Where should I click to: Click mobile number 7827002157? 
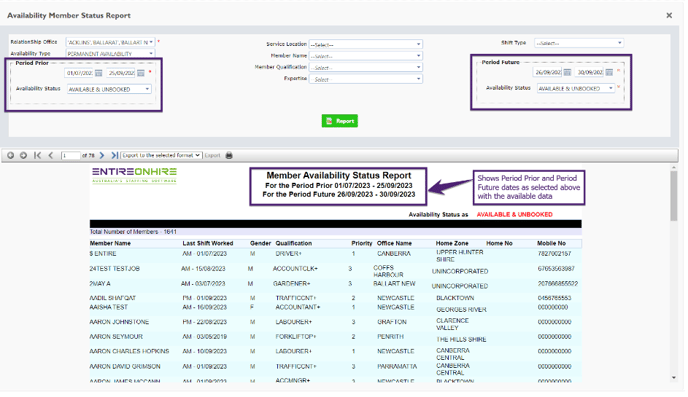[555, 254]
